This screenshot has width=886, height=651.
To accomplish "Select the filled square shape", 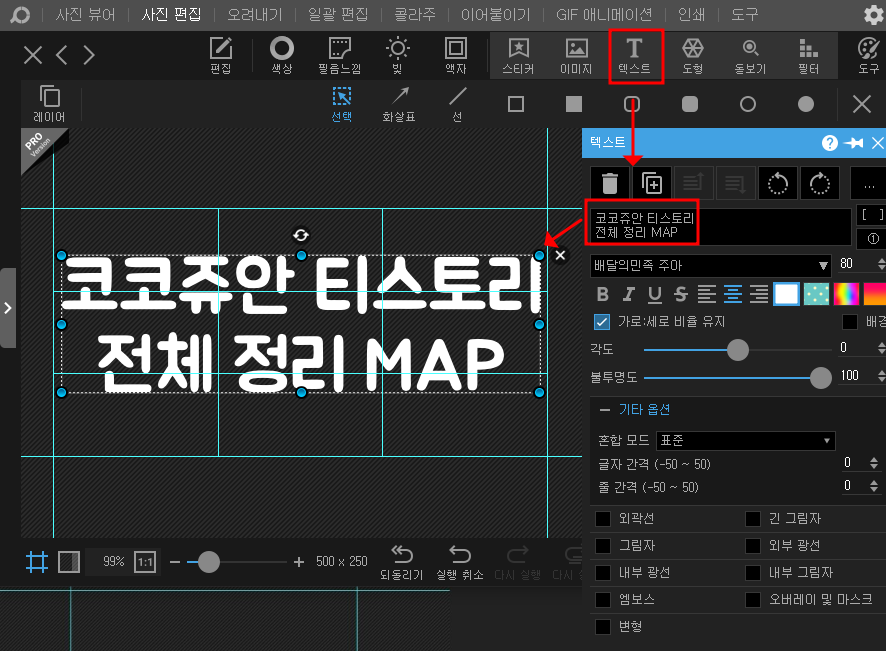I will click(574, 104).
